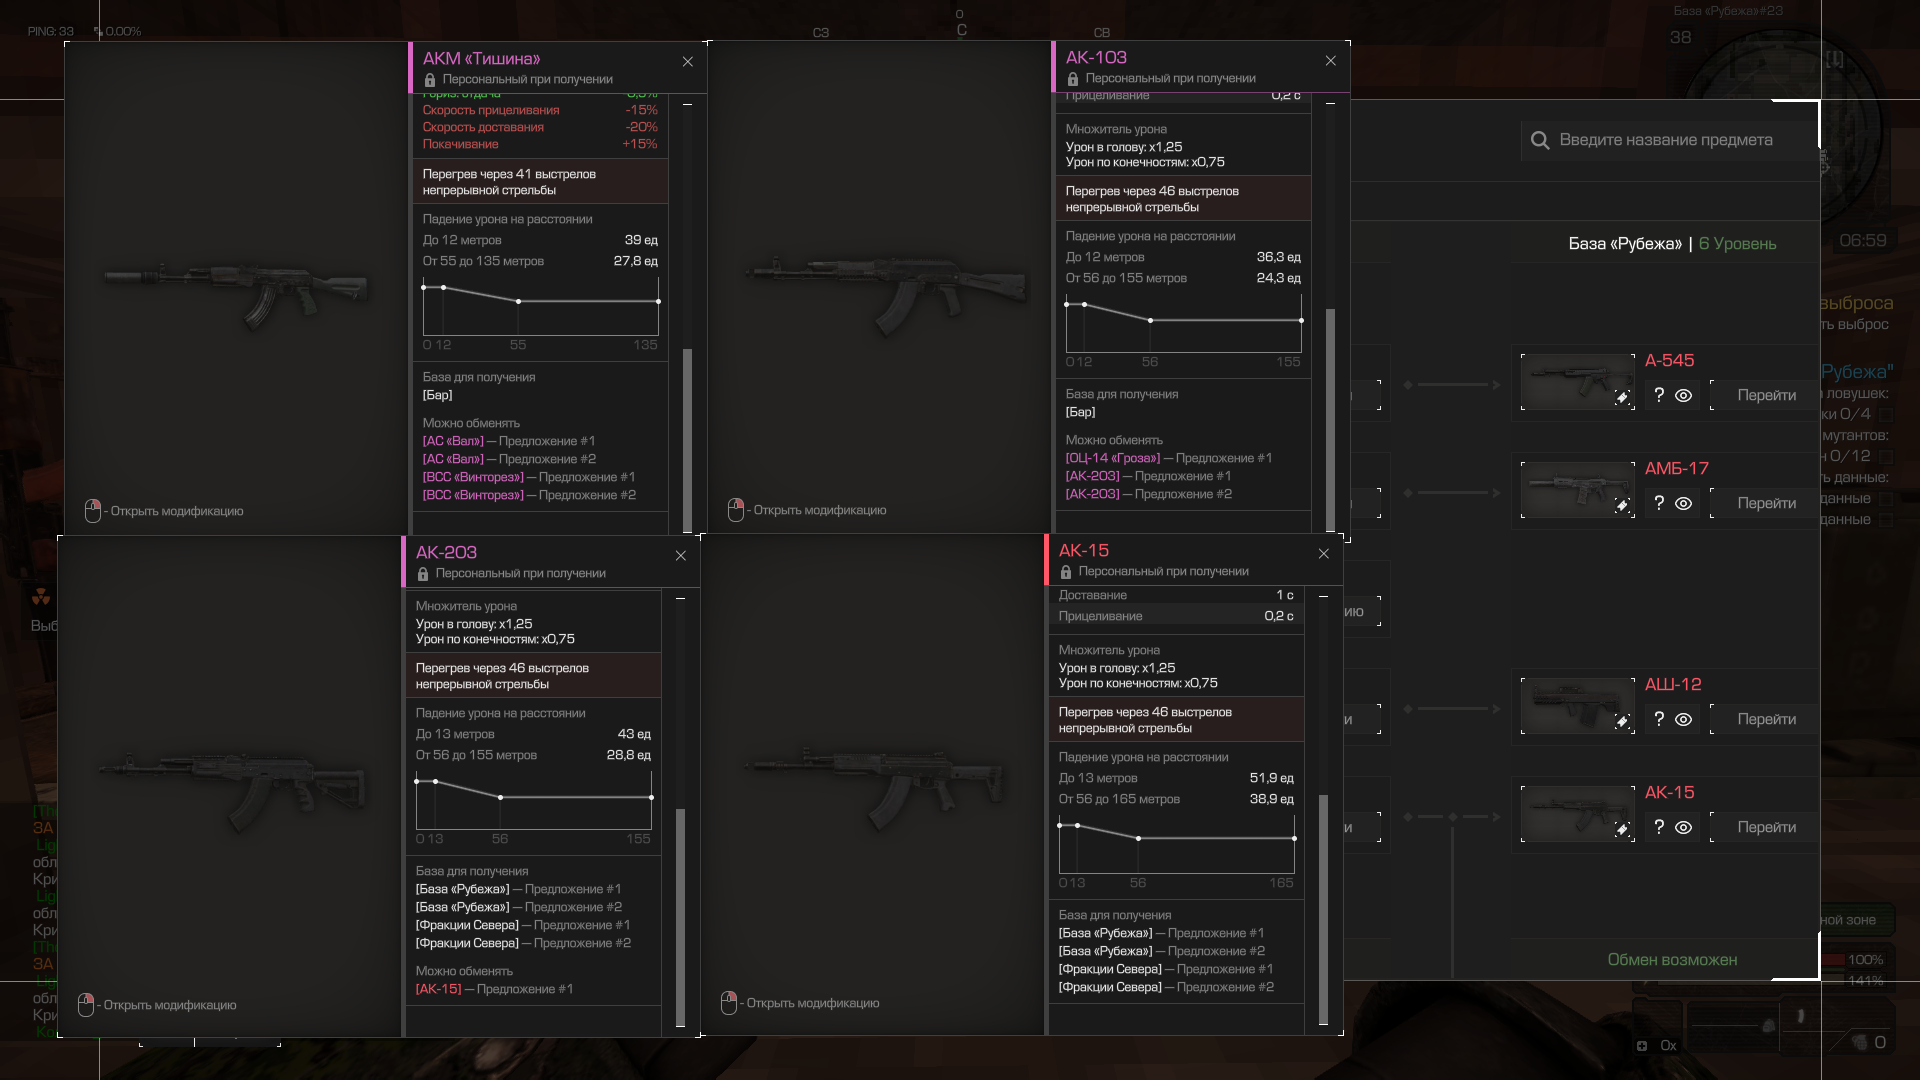
Task: Toggle the eye icon for АМБ-17
Action: coord(1684,504)
